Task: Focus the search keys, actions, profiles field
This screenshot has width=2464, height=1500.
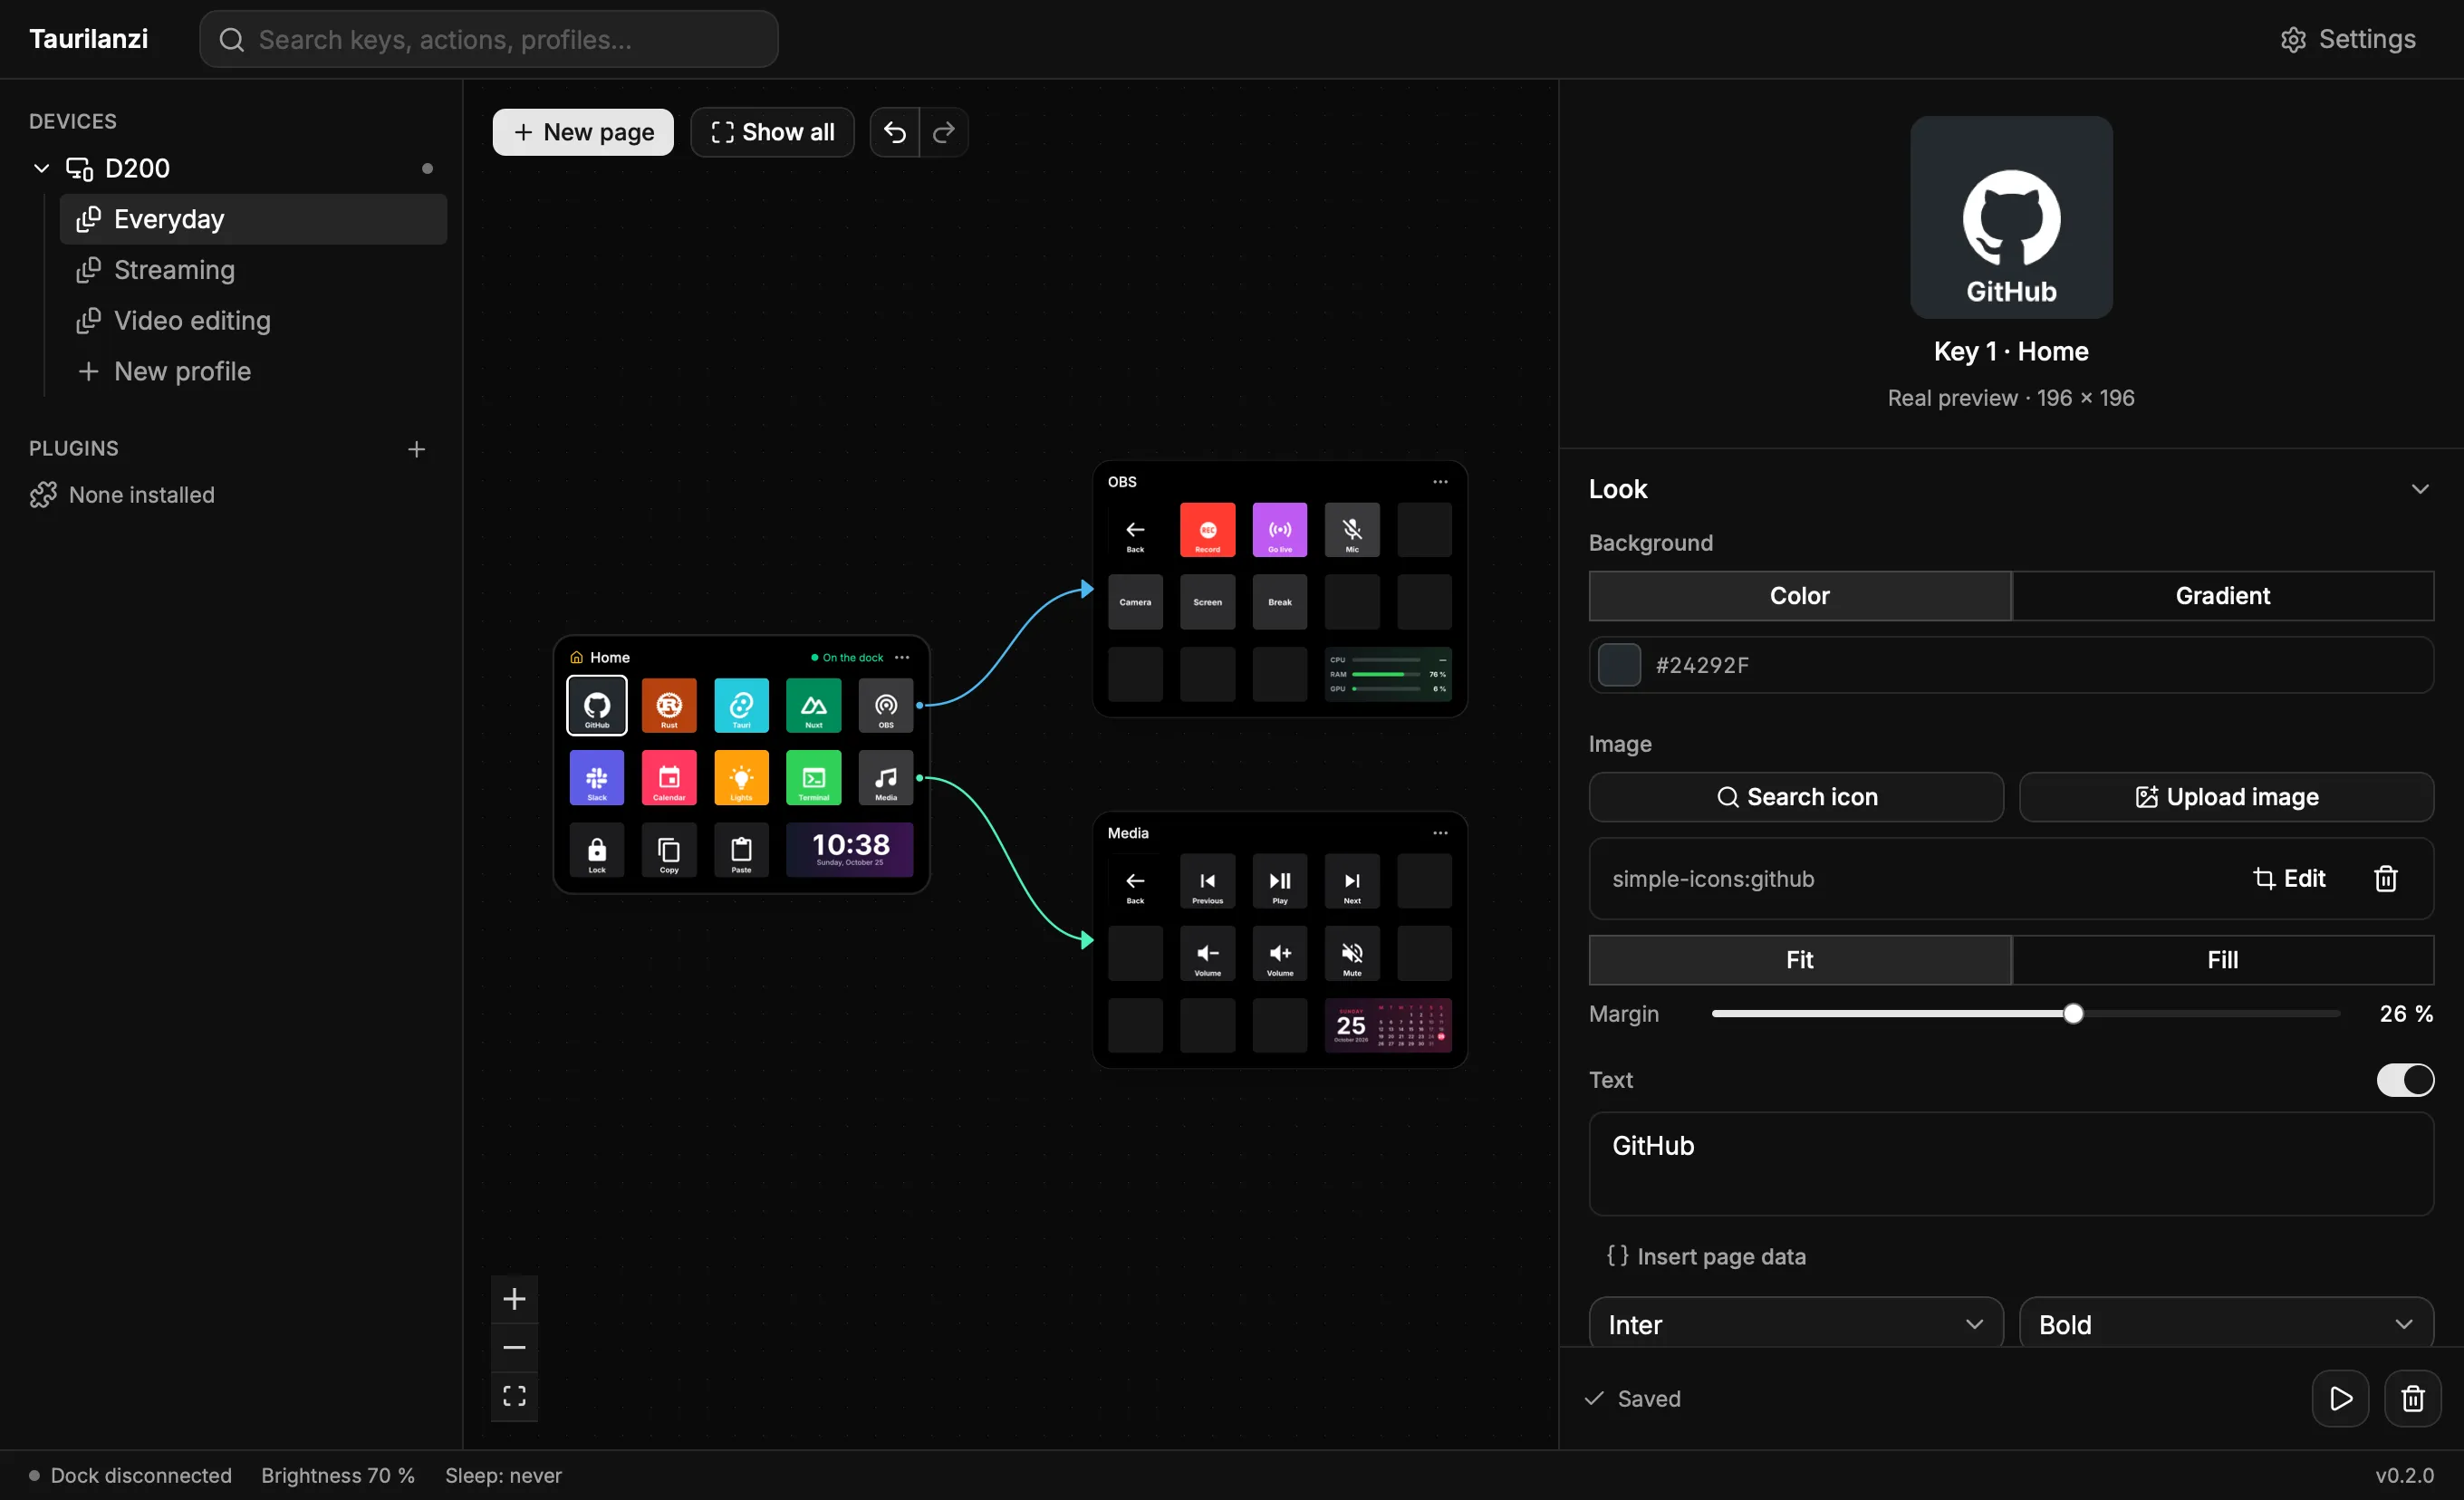Action: click(x=488, y=39)
